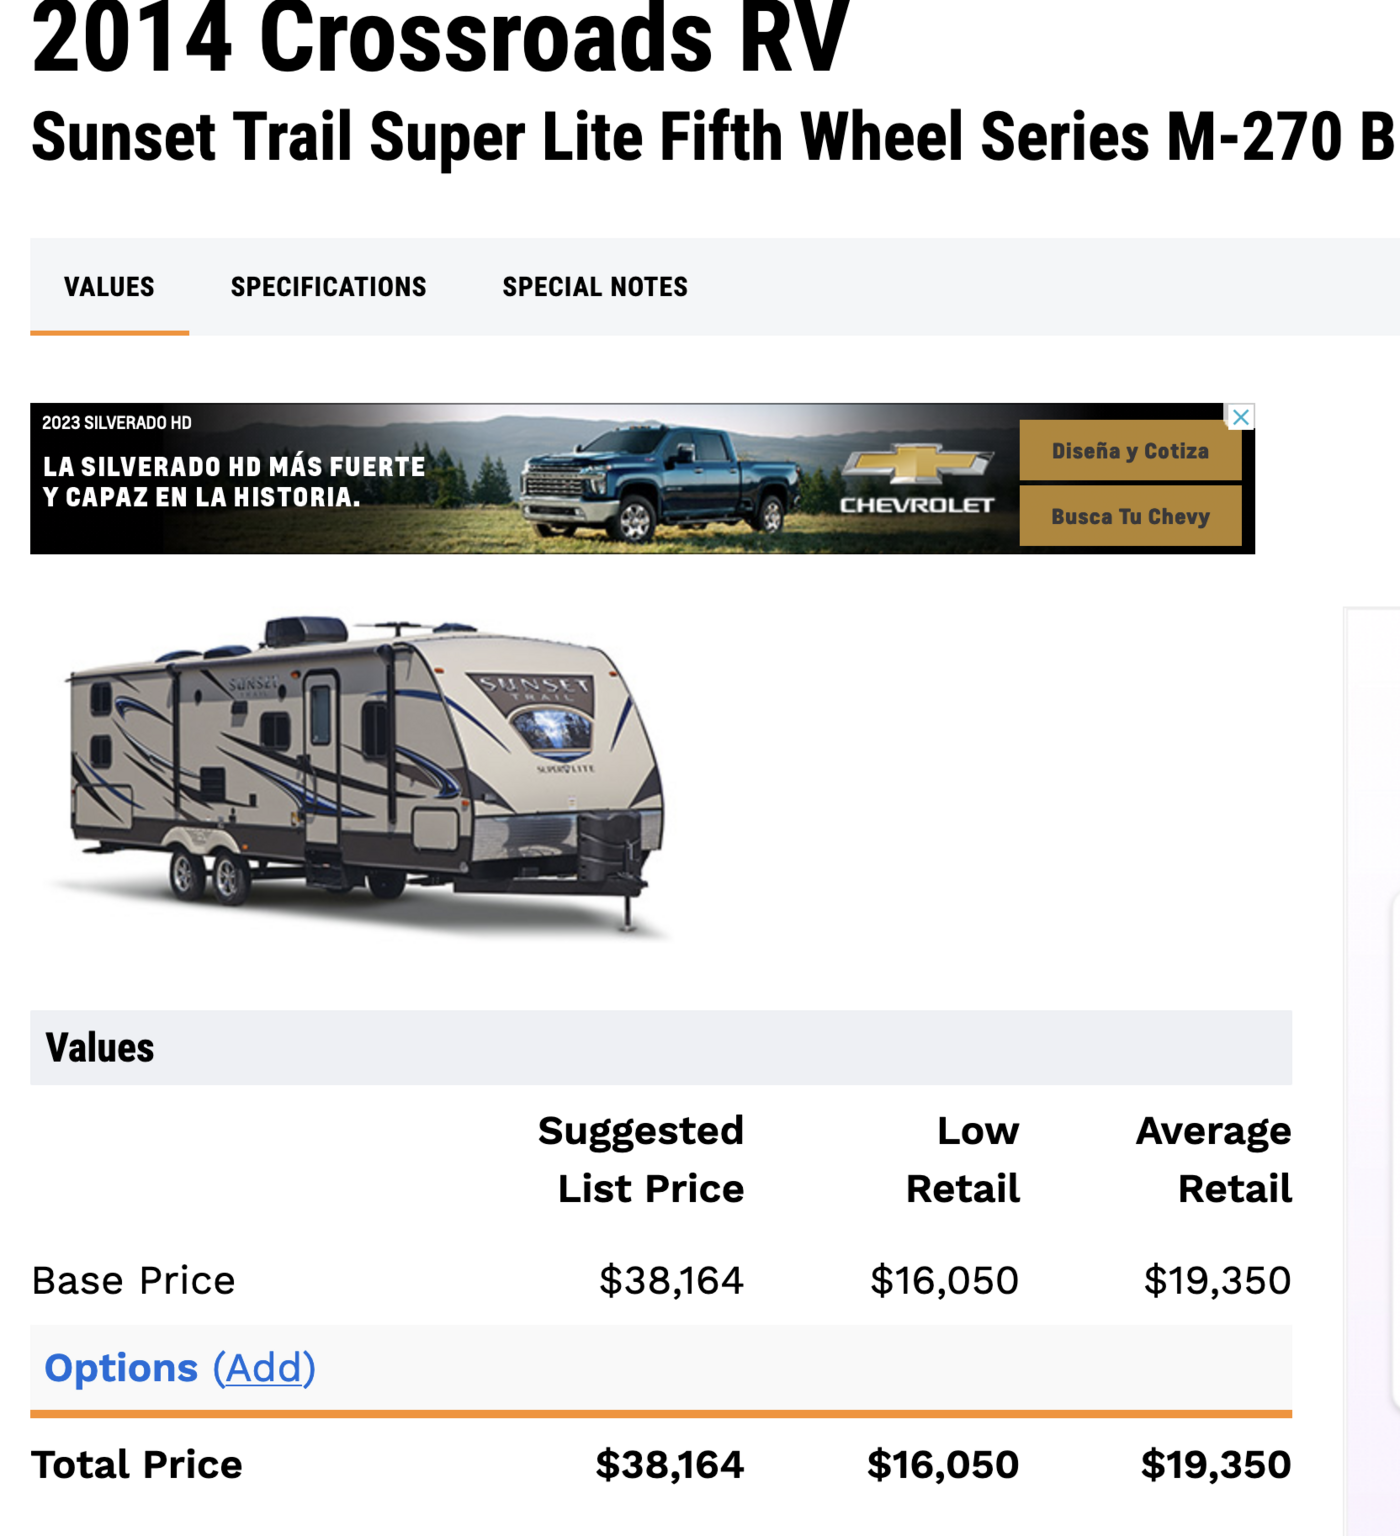Click the Base Price row label
The height and width of the screenshot is (1536, 1400).
point(134,1281)
